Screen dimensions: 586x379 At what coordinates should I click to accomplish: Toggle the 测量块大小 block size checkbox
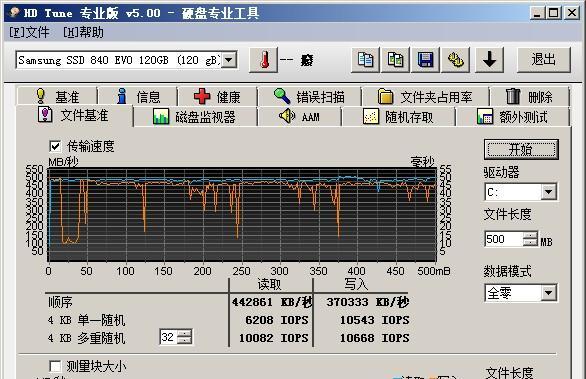tap(55, 366)
